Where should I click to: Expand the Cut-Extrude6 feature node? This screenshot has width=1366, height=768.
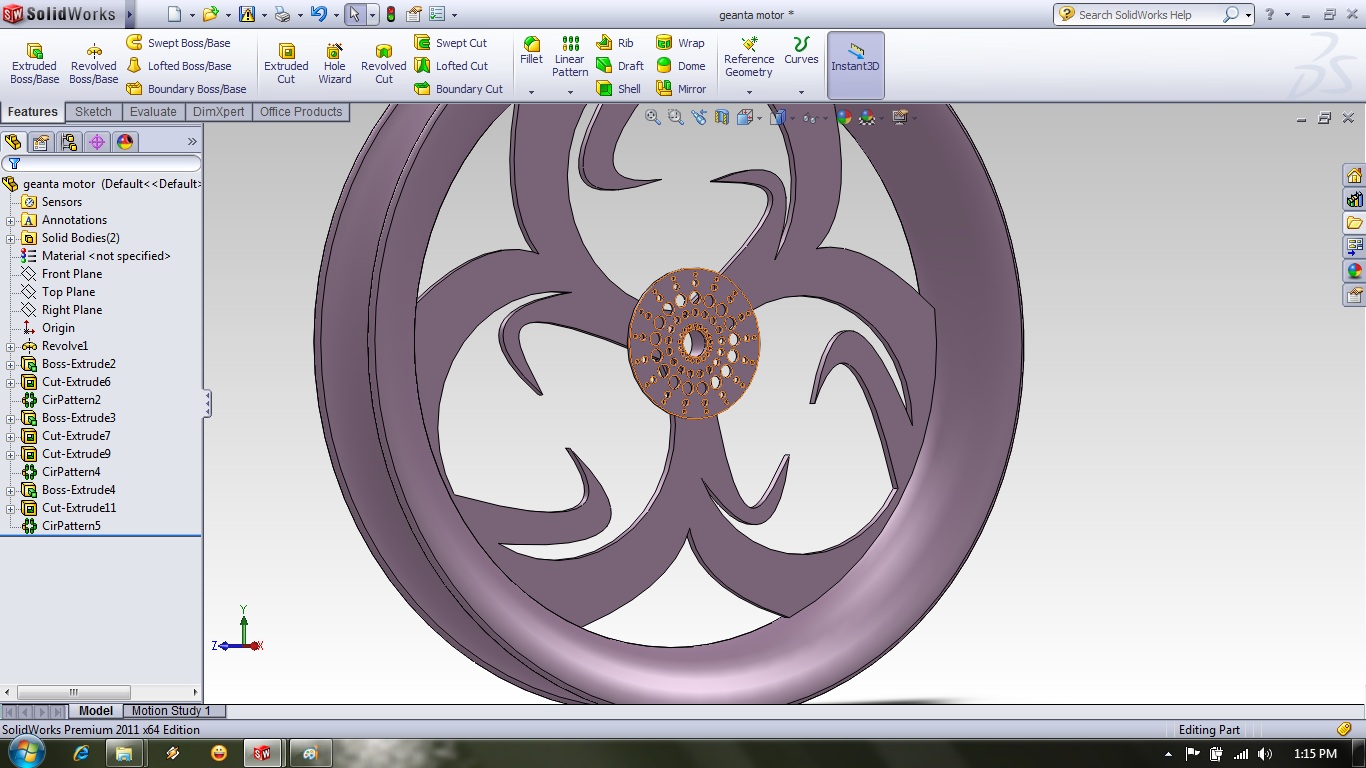point(11,382)
